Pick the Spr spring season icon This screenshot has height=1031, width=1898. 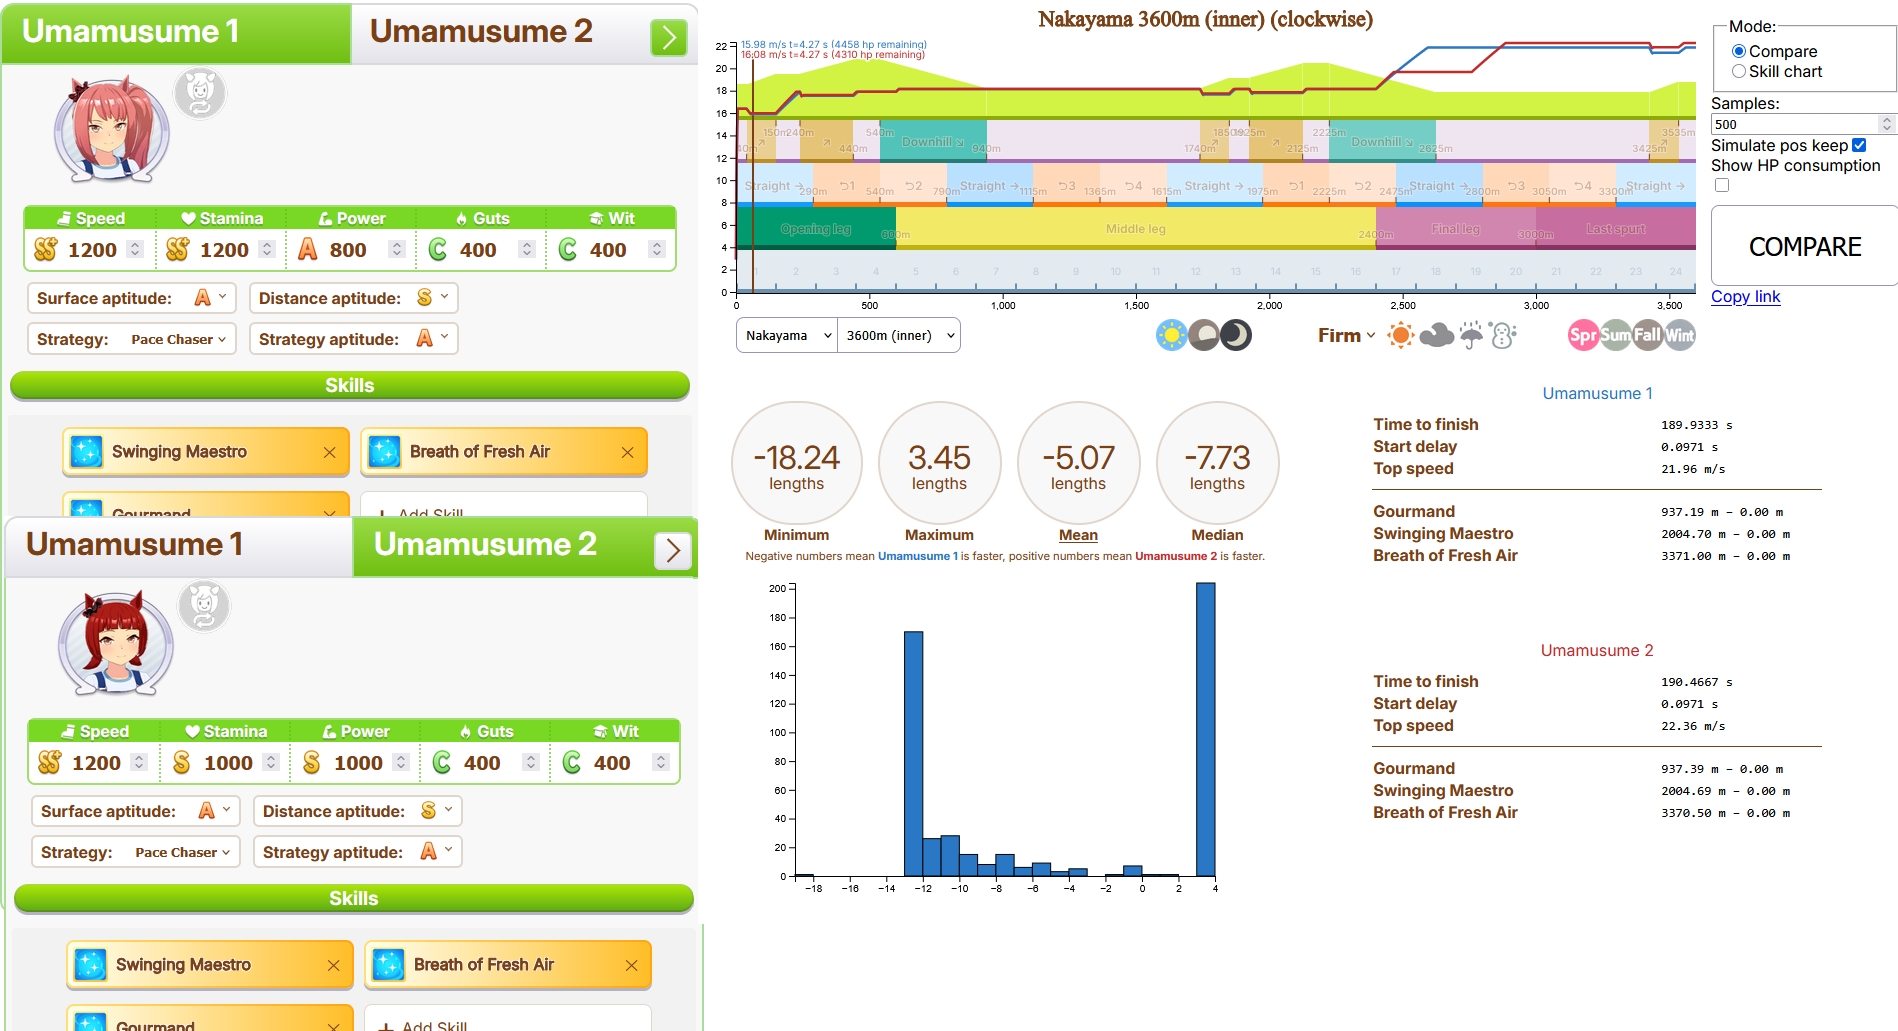[x=1583, y=335]
